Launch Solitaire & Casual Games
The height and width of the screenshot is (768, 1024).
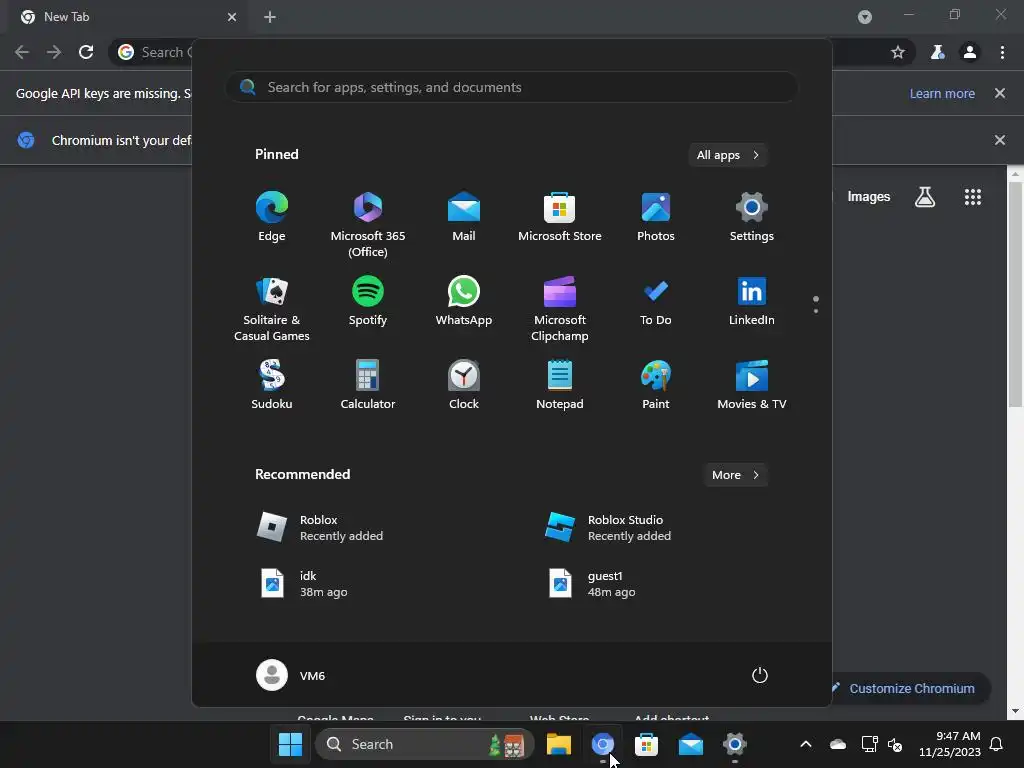coord(272,308)
